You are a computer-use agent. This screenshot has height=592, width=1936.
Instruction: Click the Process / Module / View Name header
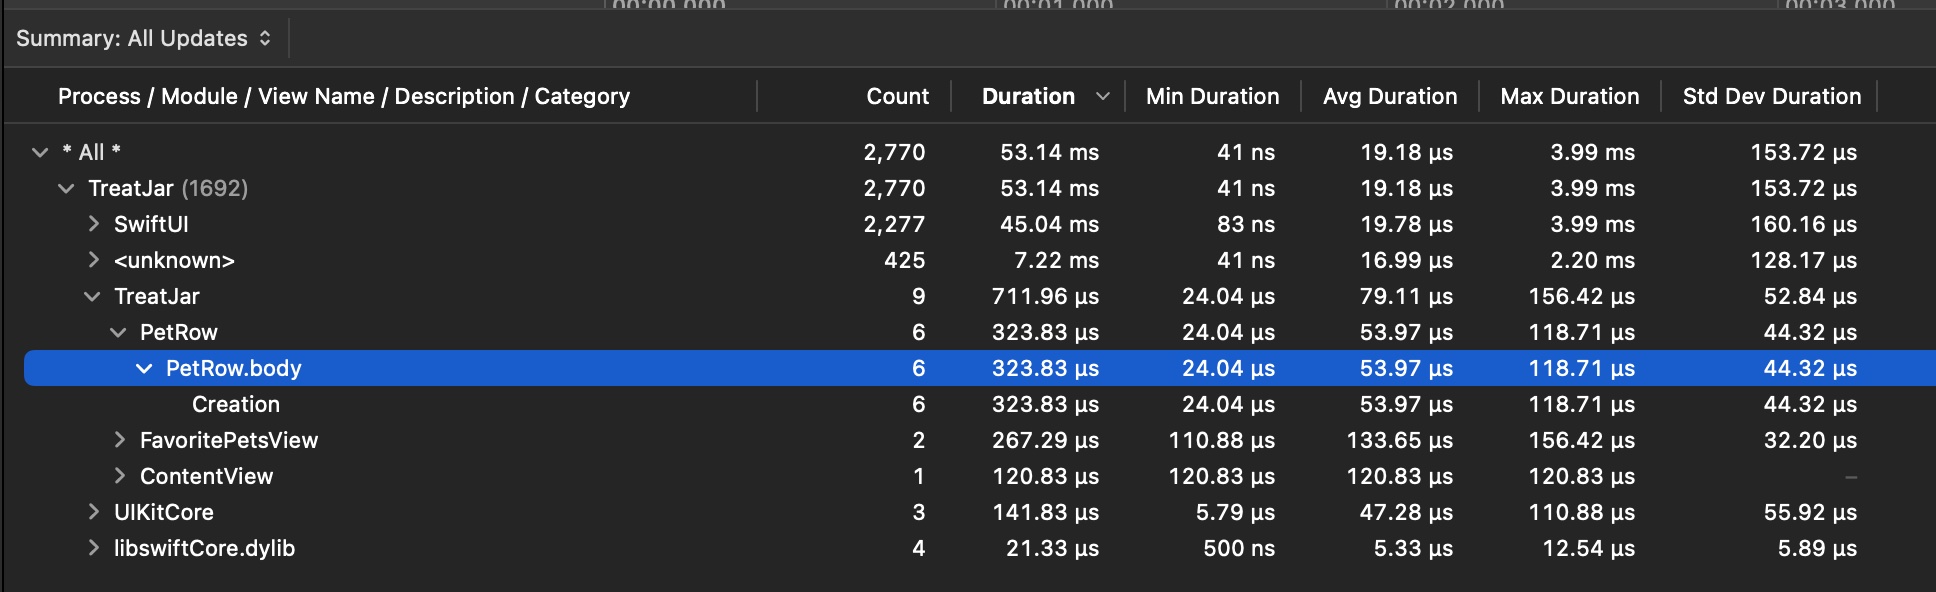344,96
